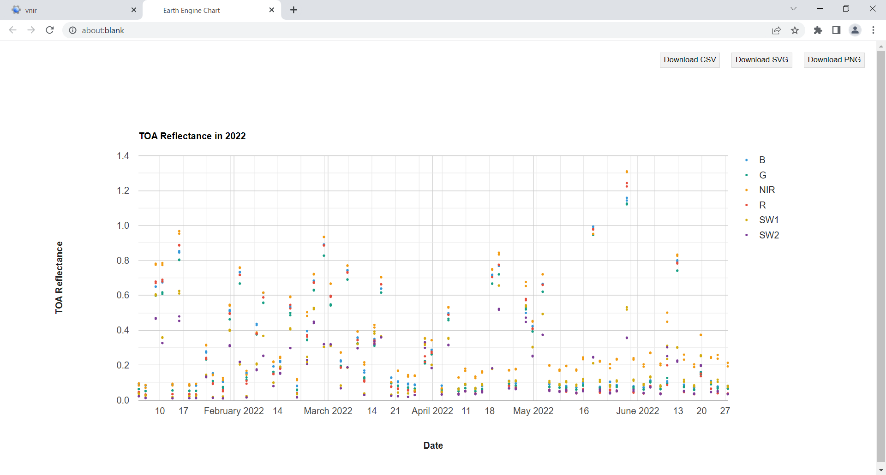Click the NIR legend orange marker
Viewport: 886px width, 475px height.
746,190
